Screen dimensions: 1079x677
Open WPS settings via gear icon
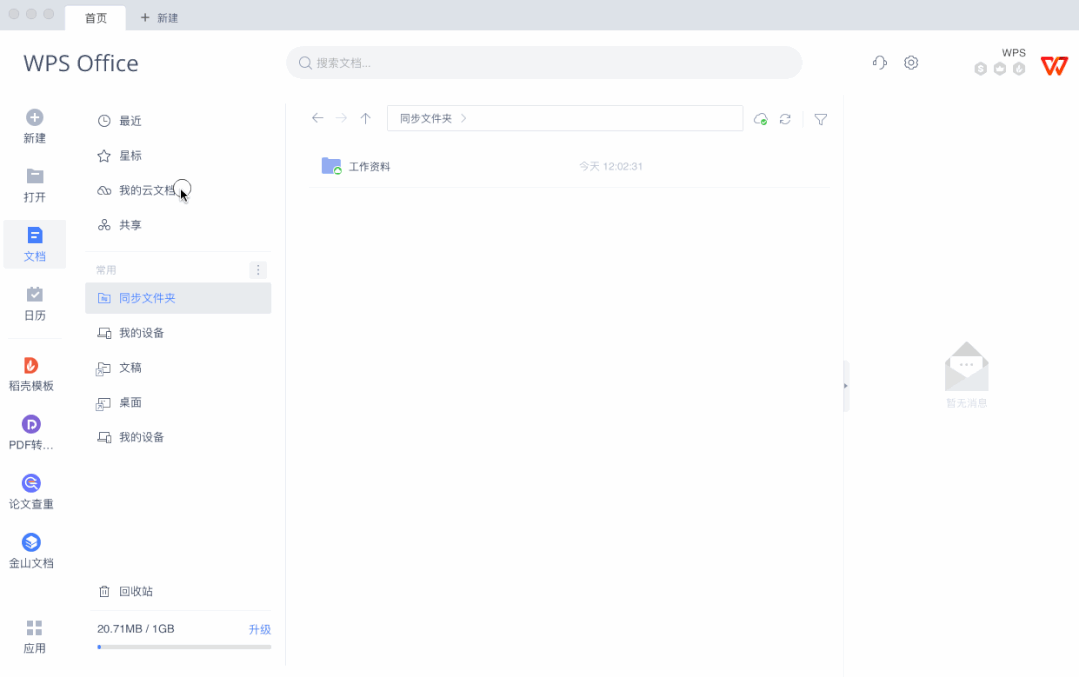pos(911,62)
